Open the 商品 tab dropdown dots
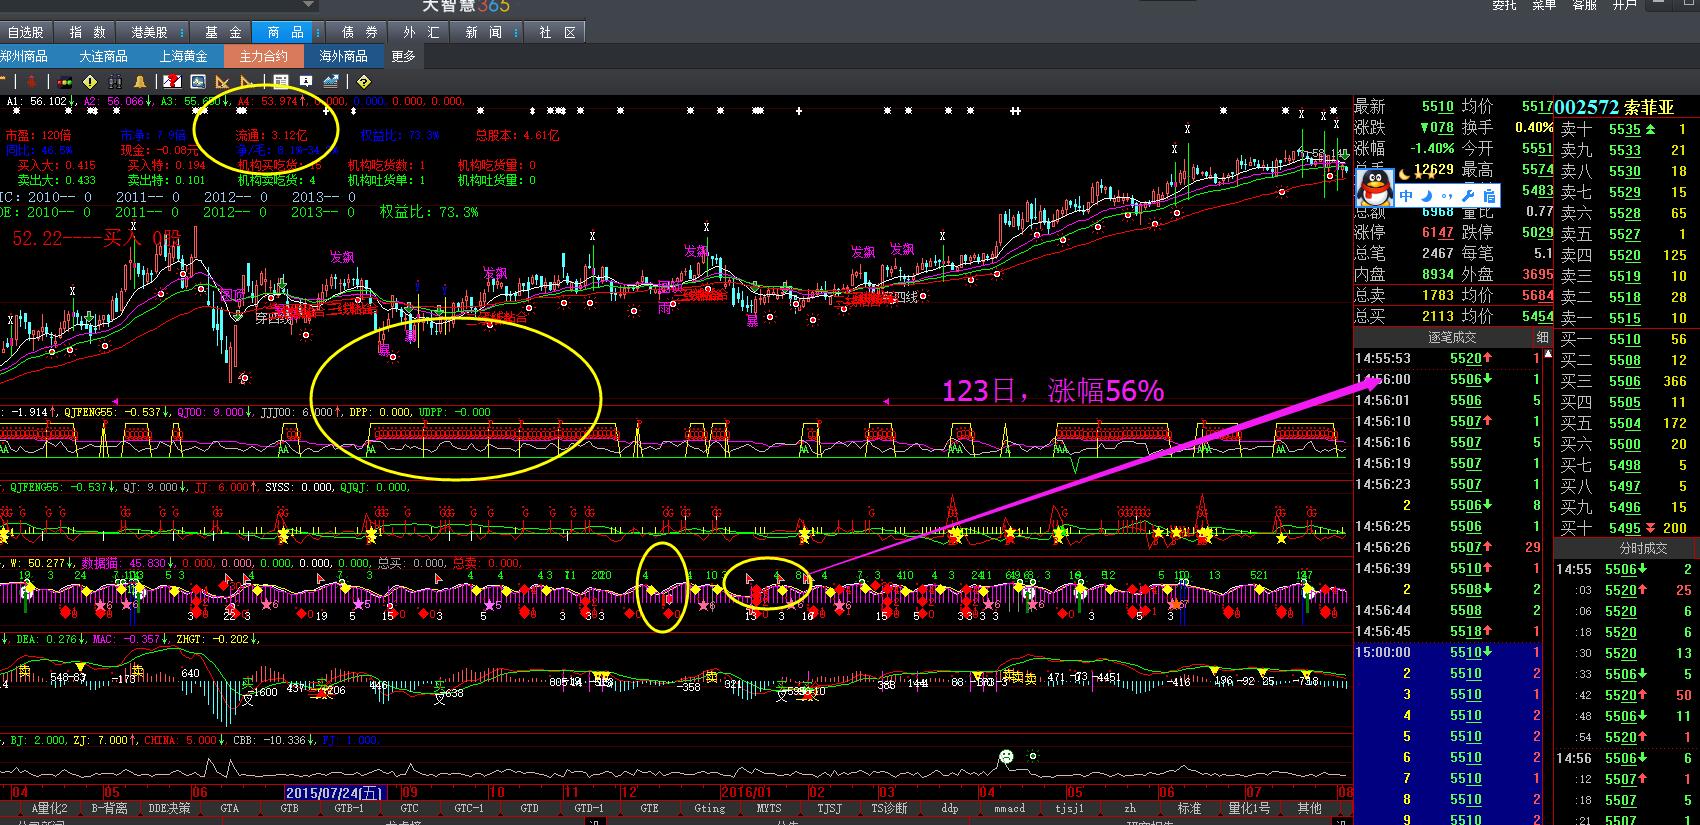Screen dimensions: 1700x825 (x=318, y=32)
